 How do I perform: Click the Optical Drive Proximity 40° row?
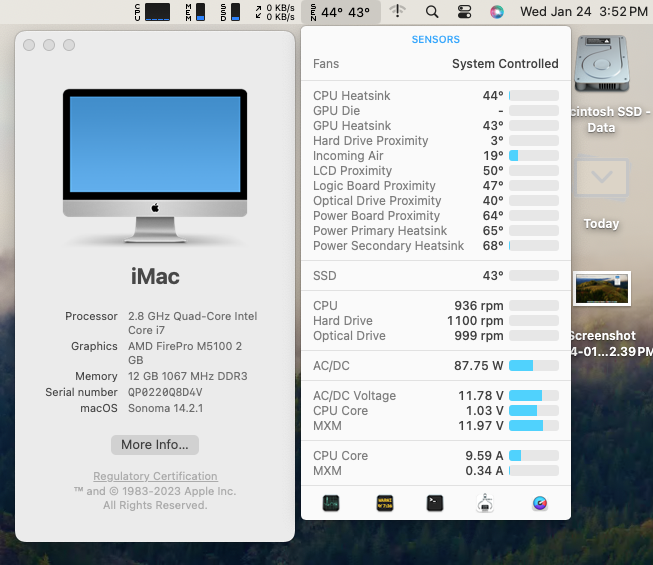[x=436, y=201]
